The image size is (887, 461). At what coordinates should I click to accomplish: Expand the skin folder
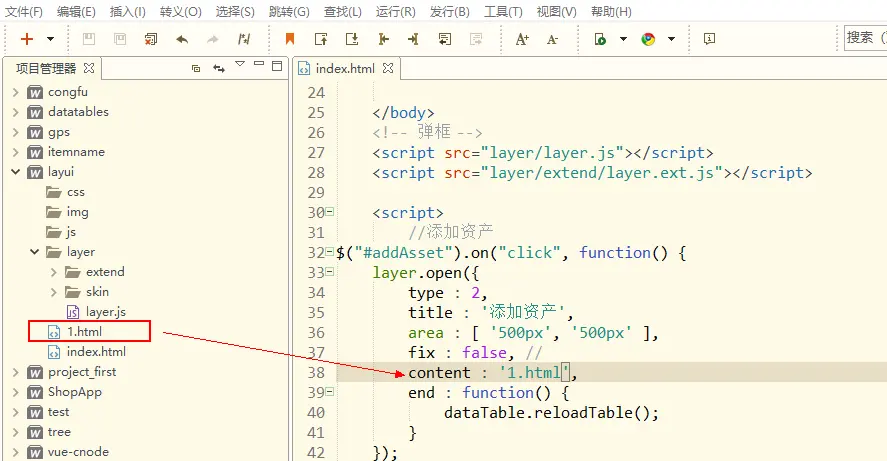[x=54, y=292]
